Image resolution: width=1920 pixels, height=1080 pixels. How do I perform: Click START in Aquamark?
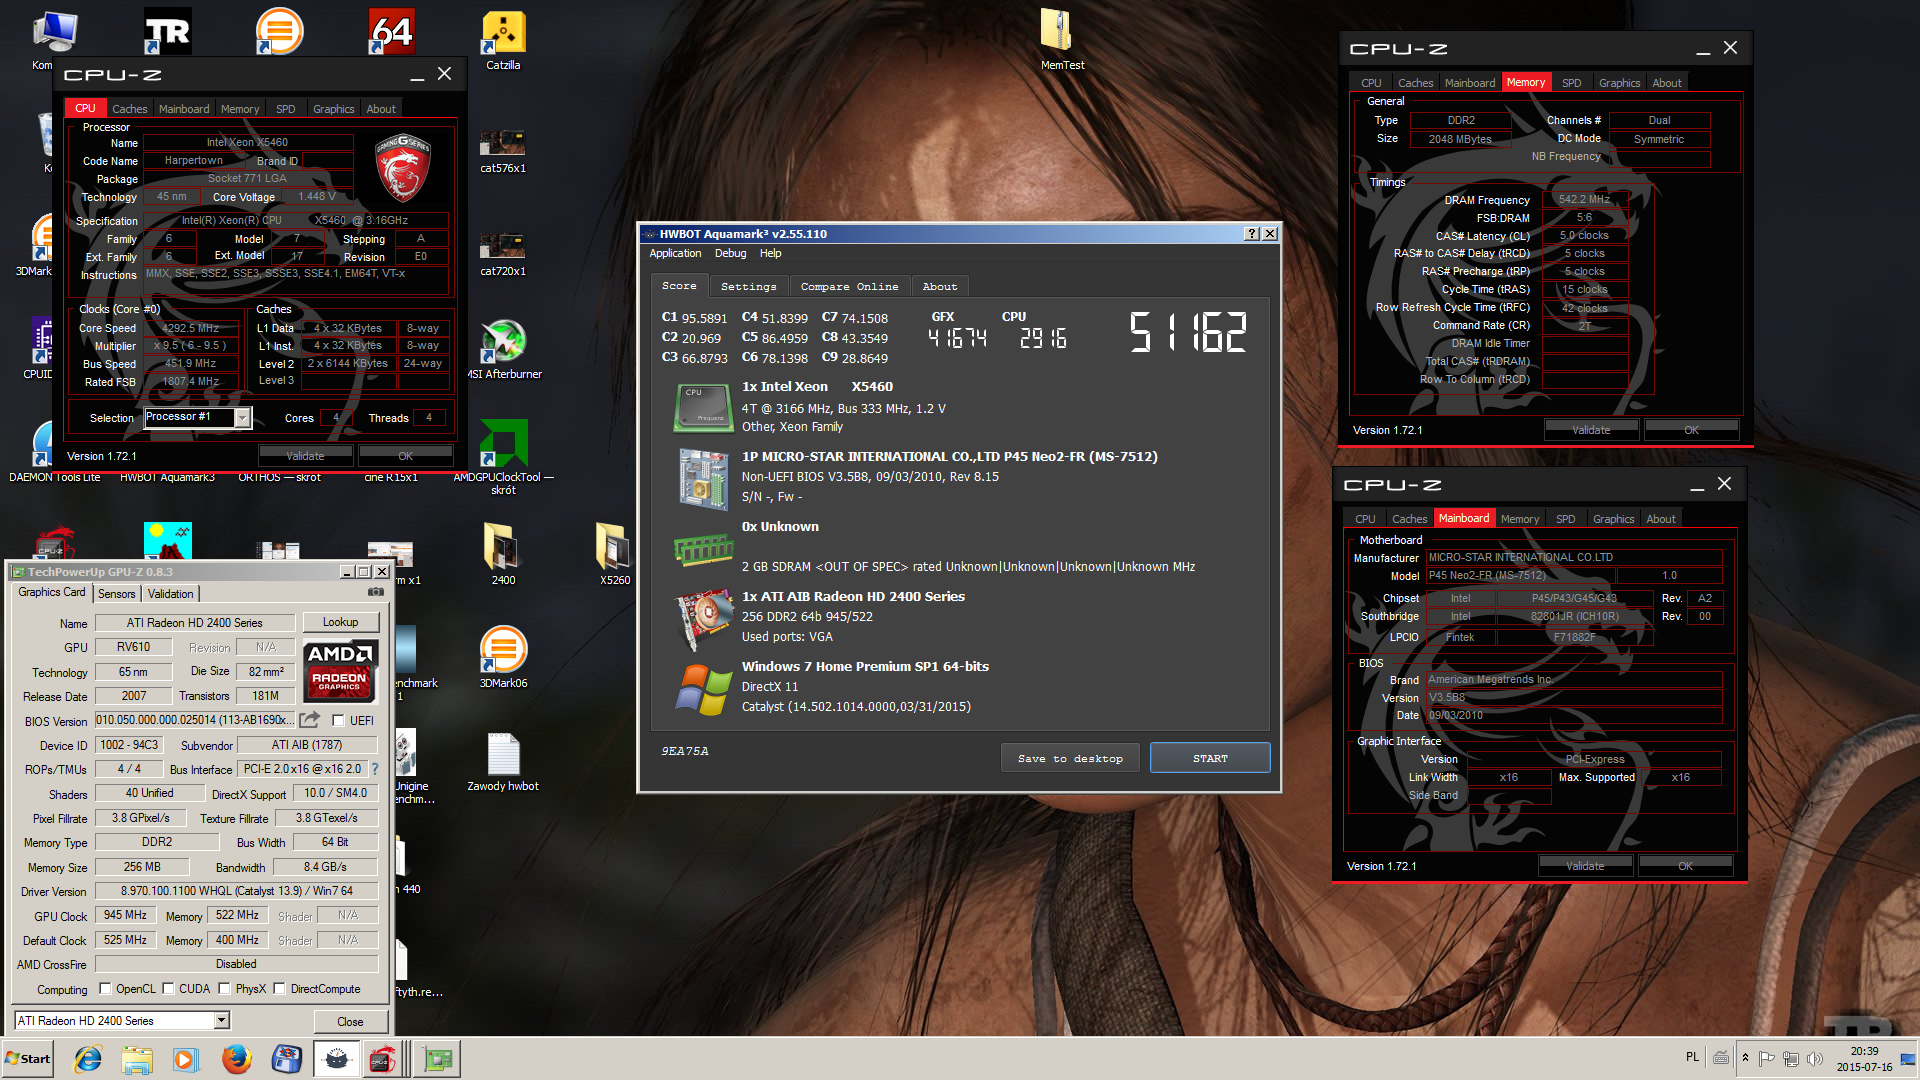click(x=1210, y=759)
